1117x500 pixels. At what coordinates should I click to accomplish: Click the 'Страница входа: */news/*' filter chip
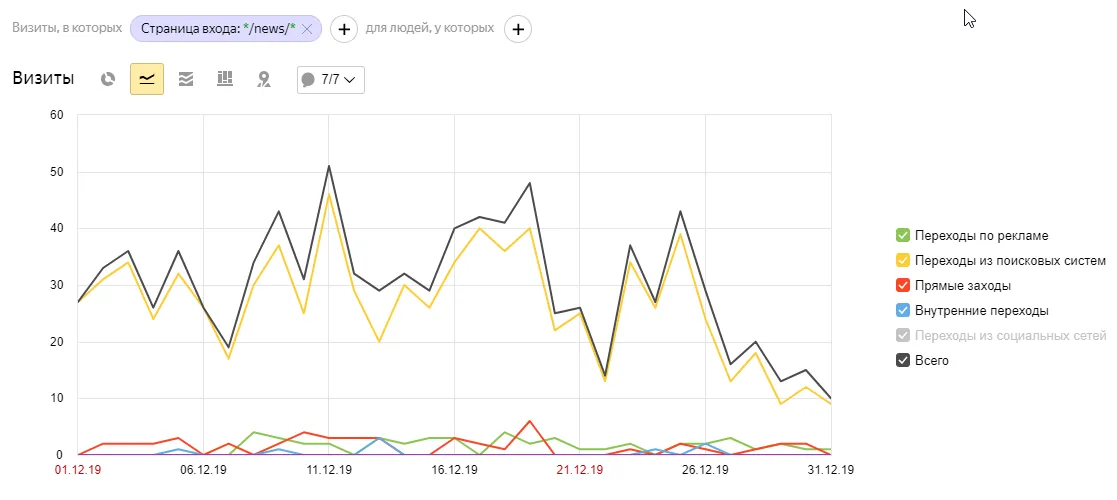218,29
